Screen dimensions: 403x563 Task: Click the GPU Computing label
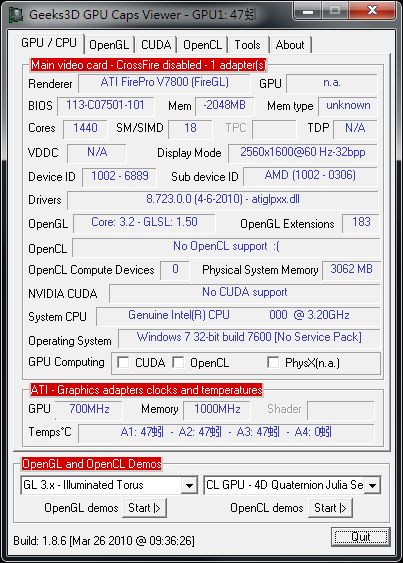pos(66,362)
